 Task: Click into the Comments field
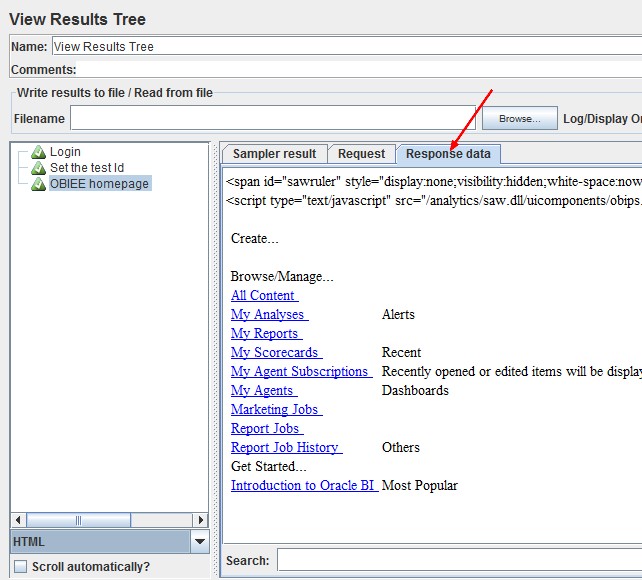pyautogui.click(x=359, y=70)
